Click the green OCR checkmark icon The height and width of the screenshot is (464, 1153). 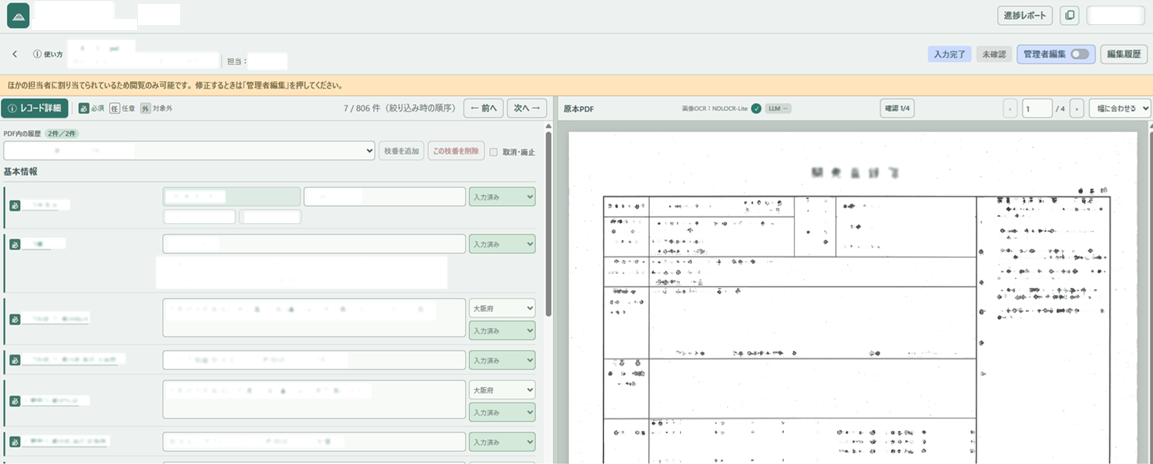(756, 109)
